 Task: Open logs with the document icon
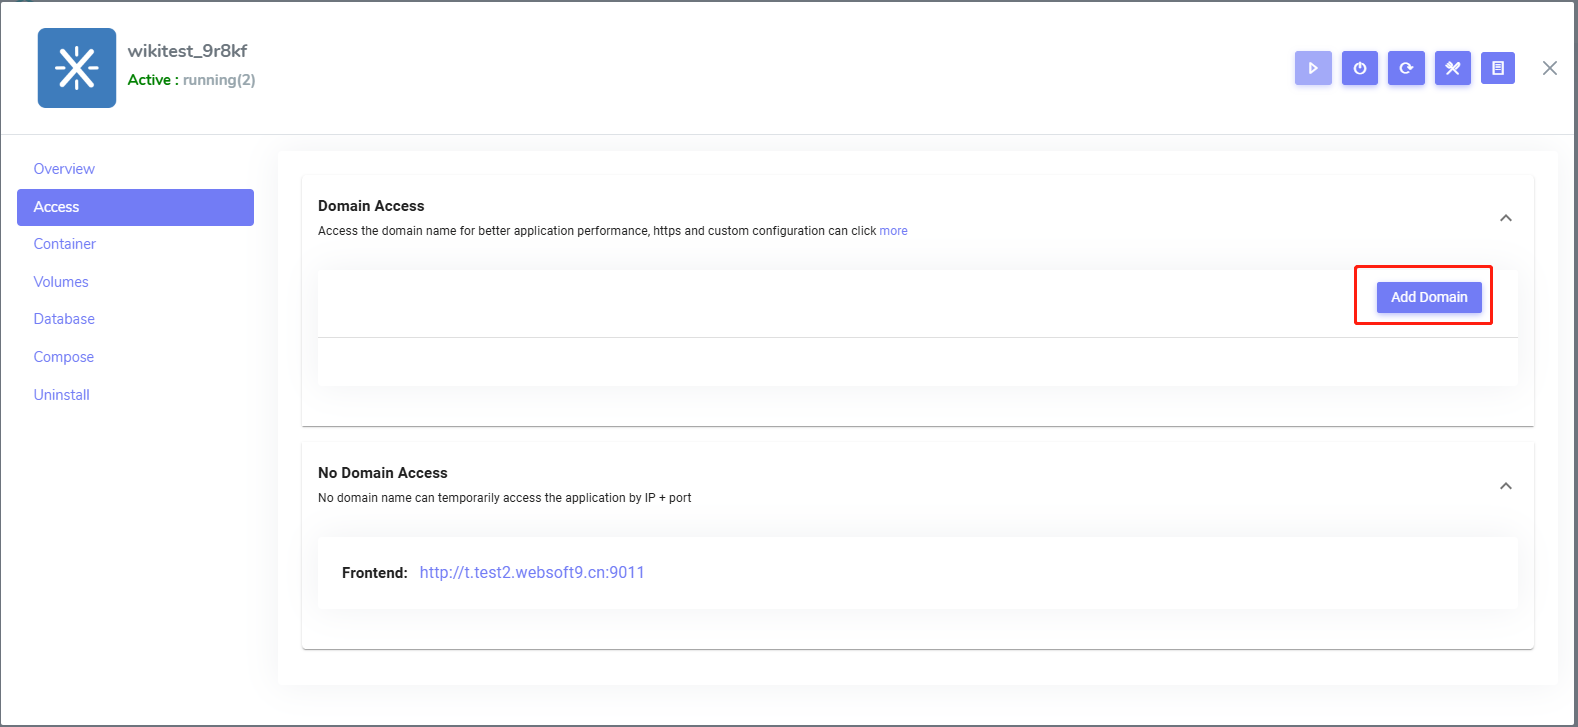(x=1497, y=68)
